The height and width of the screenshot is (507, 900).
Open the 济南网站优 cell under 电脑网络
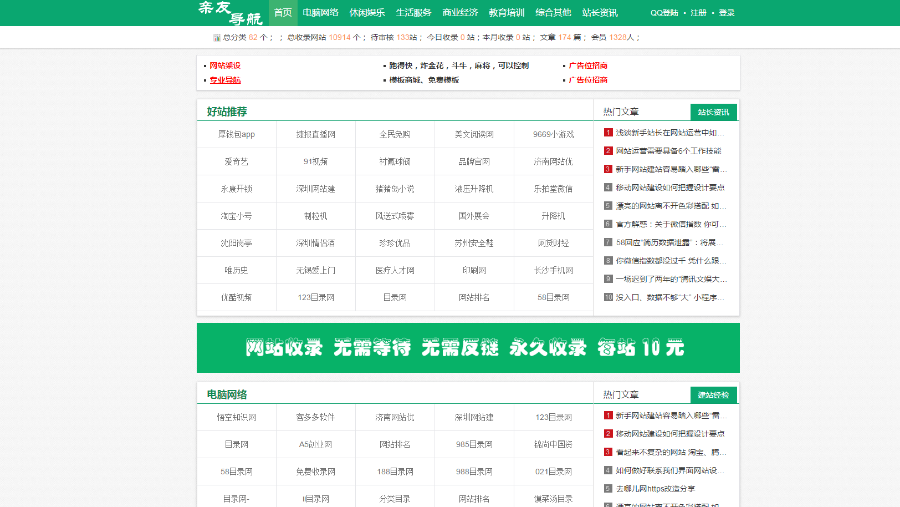click(x=395, y=417)
